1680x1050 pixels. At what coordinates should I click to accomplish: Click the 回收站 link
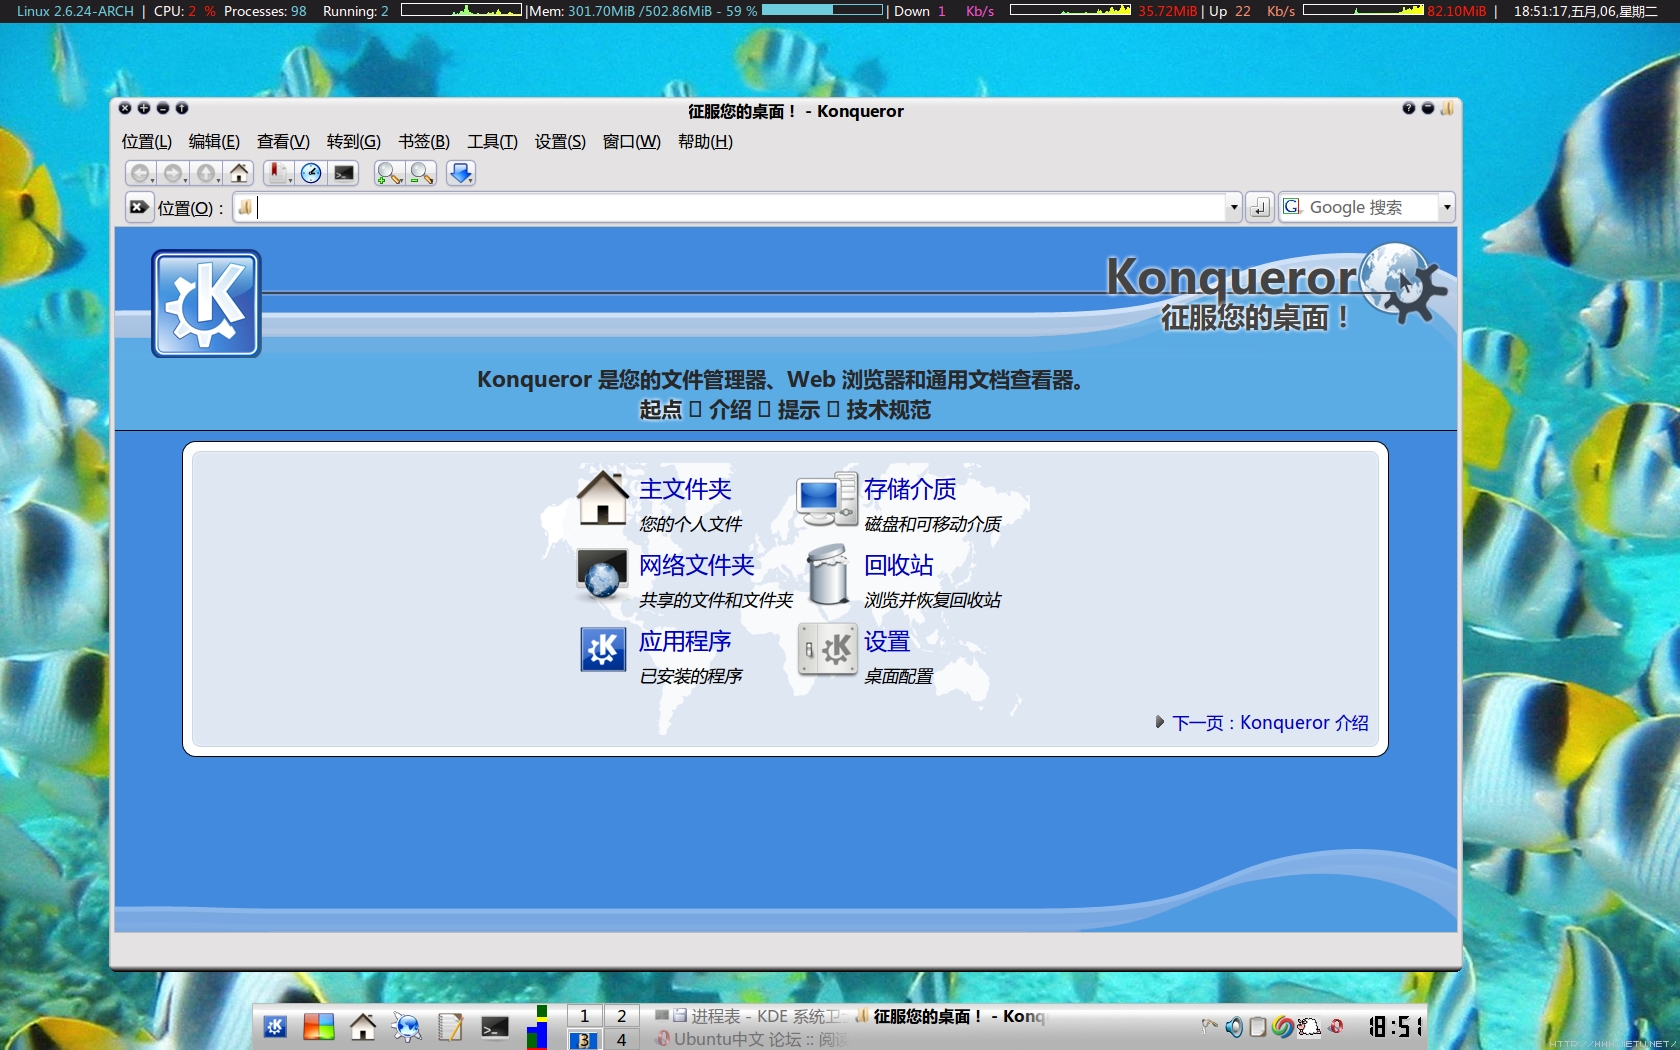click(898, 565)
